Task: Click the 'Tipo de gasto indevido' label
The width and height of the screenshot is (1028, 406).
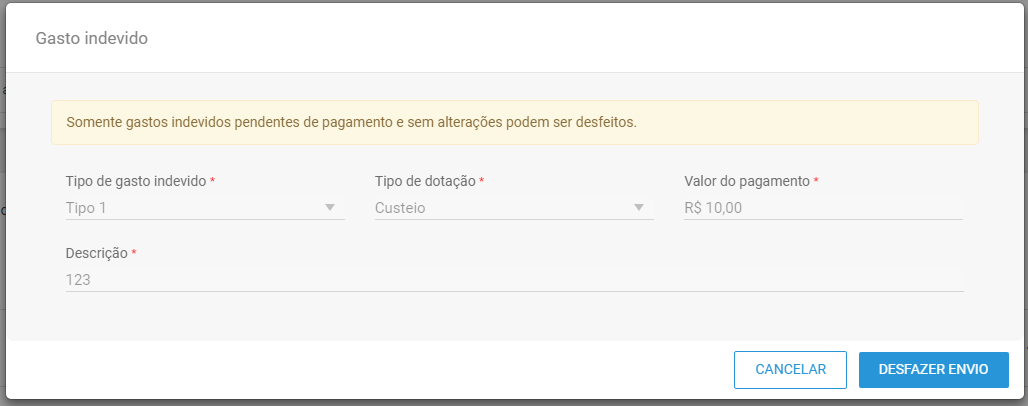Action: (136, 182)
